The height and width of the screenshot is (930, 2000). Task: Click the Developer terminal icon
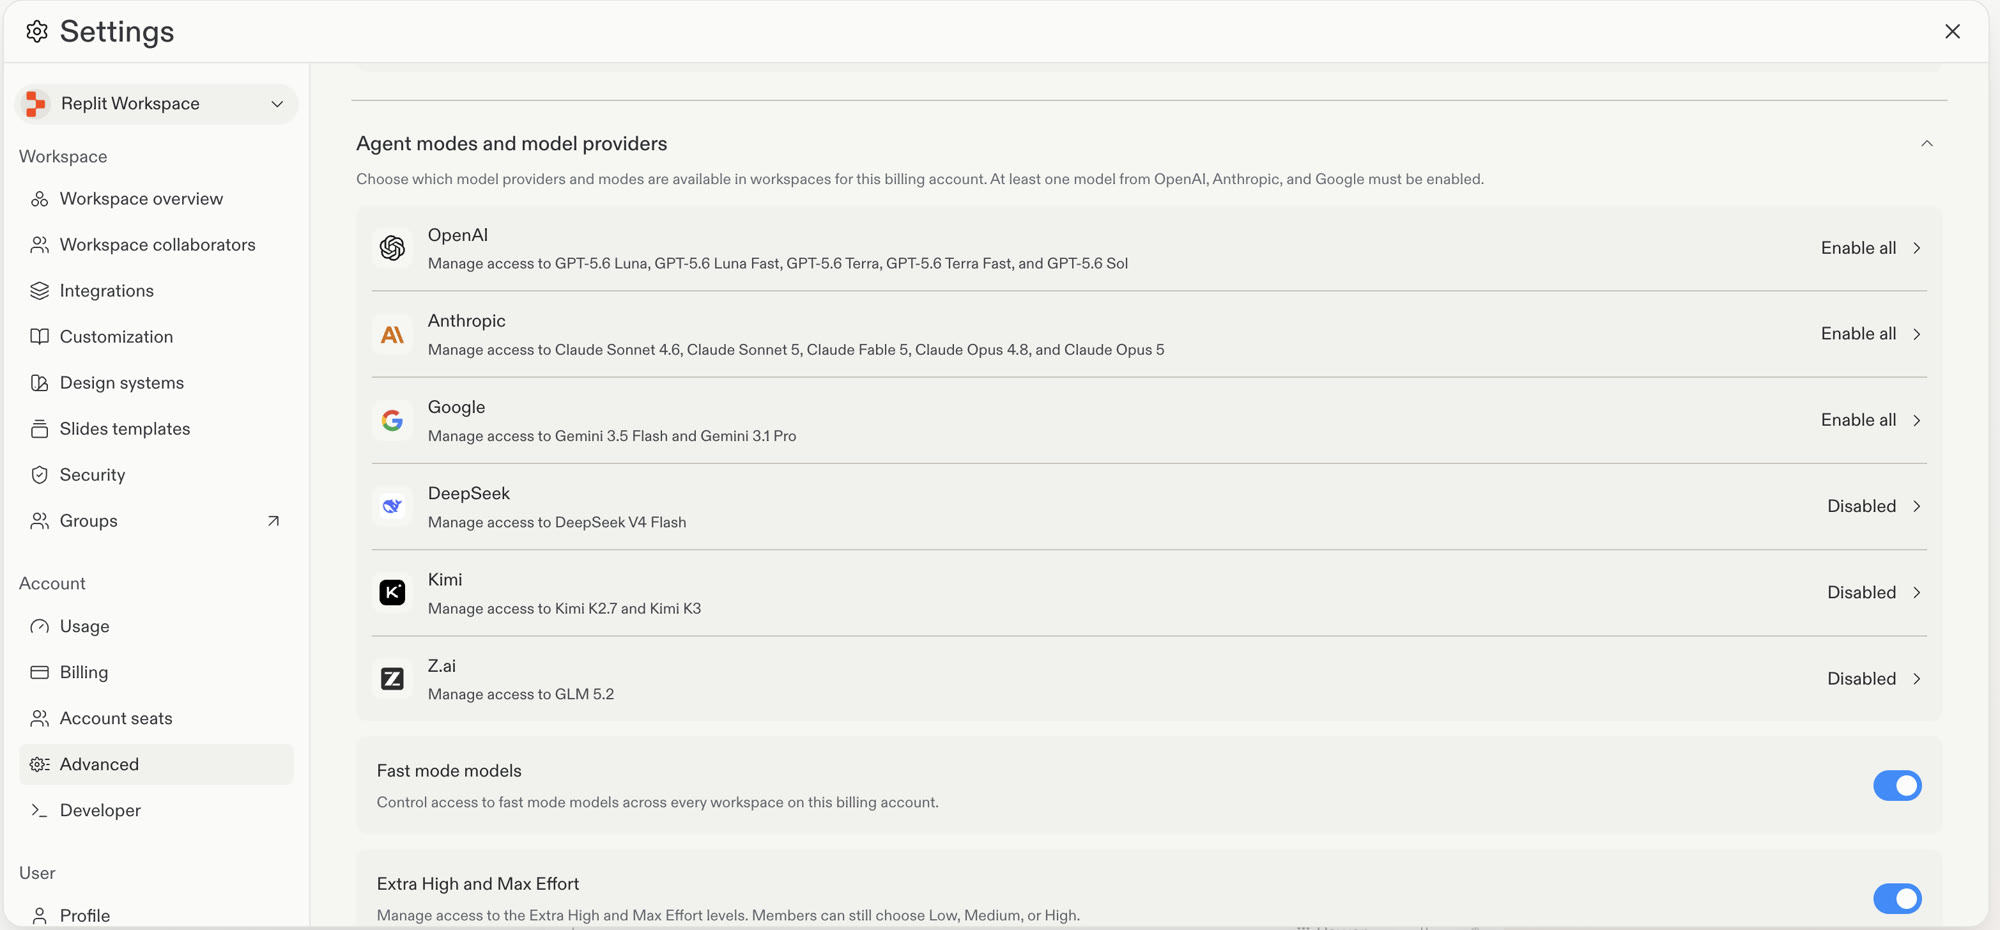[39, 811]
